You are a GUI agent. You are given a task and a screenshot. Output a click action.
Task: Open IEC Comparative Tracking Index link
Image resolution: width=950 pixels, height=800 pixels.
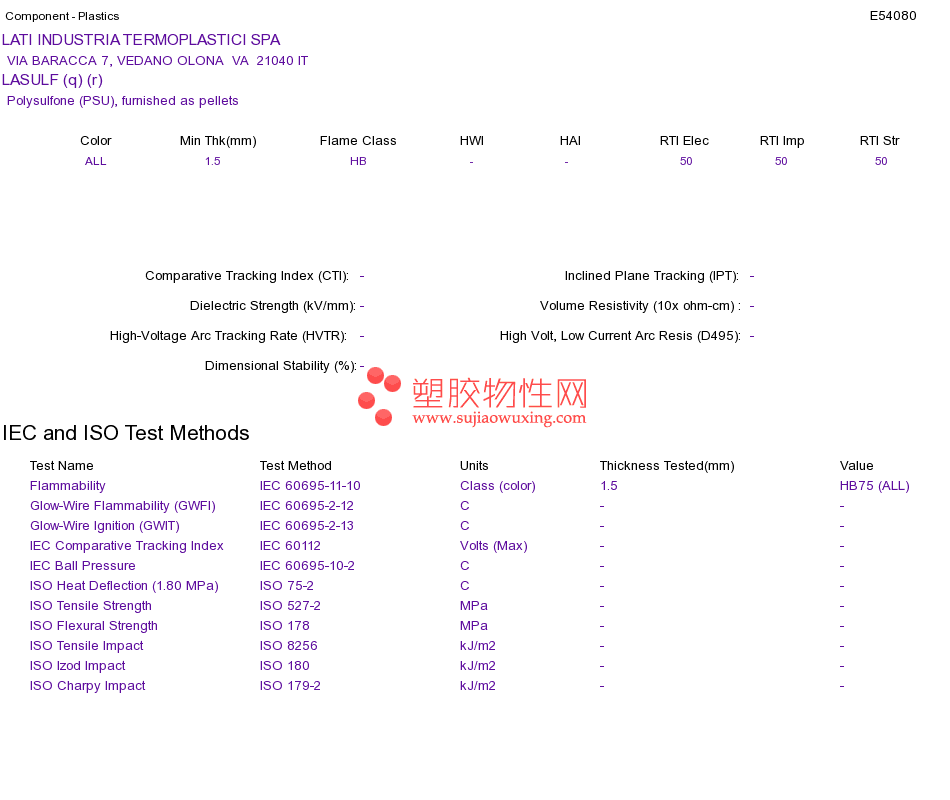(127, 546)
